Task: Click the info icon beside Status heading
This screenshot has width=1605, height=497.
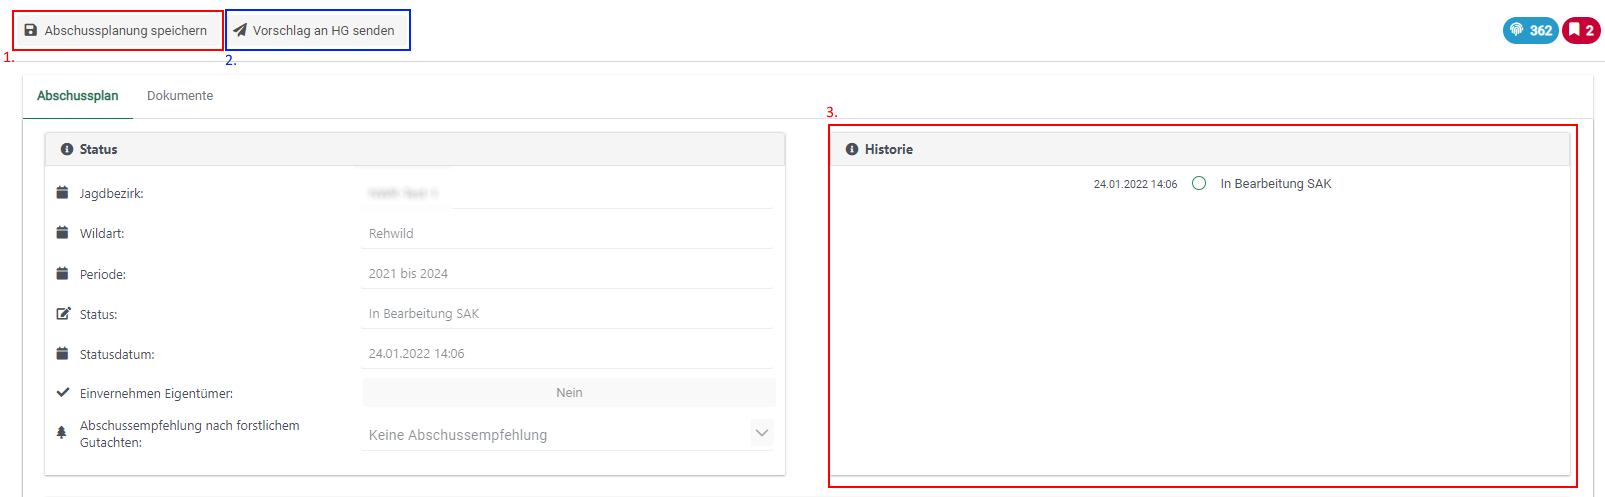Action: click(67, 149)
